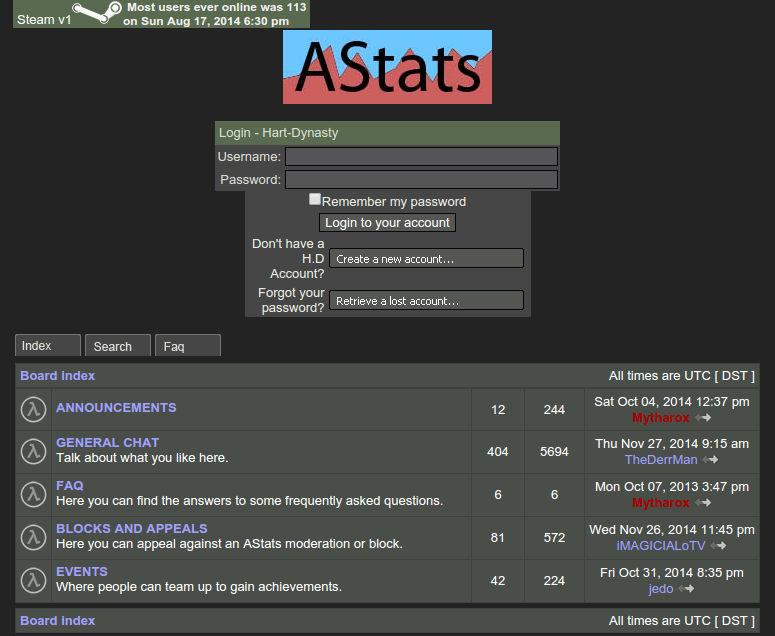Open the EVENTS forum
Image resolution: width=775 pixels, height=636 pixels.
coord(82,572)
